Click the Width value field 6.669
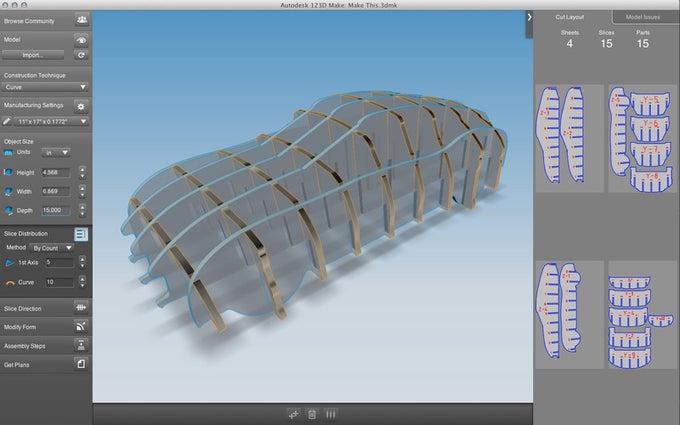 pos(56,191)
